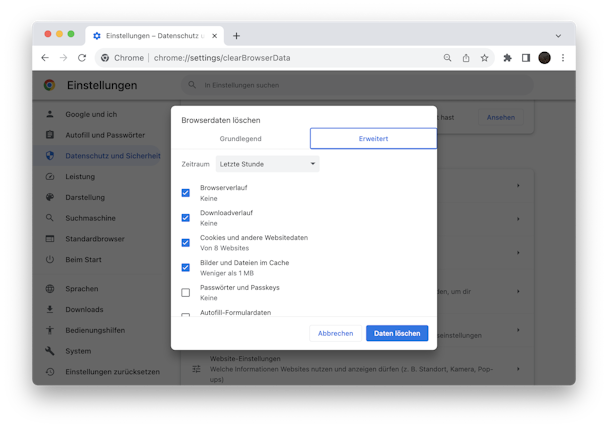Select the Erweitert tab
Viewport: 608px width, 428px height.
[373, 138]
